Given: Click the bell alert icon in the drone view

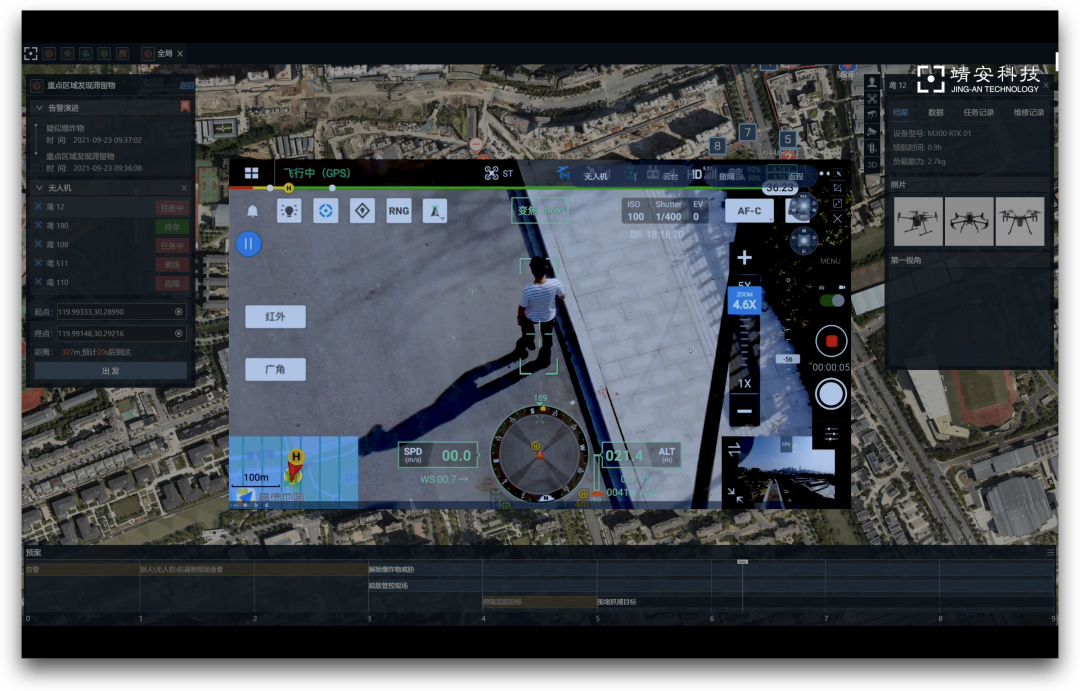Looking at the screenshot, I should click(253, 211).
